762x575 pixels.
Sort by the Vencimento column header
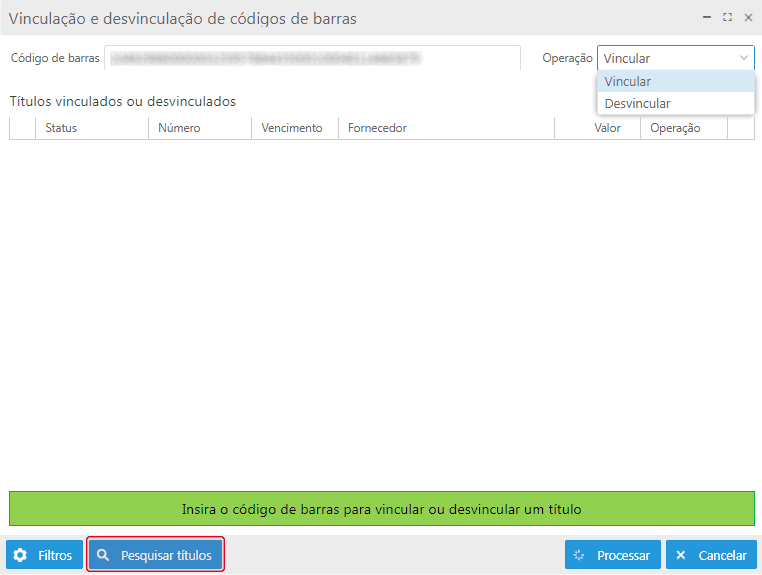point(292,128)
